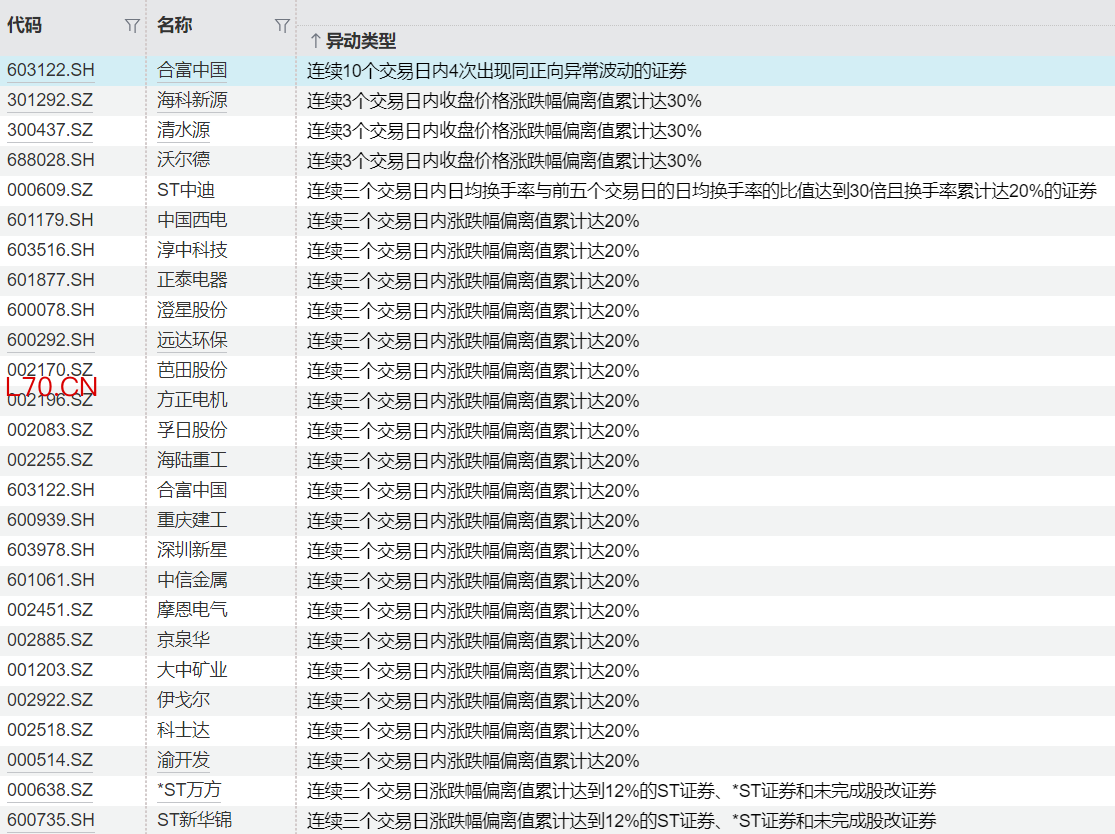Viewport: 1115px width, 834px height.
Task: Click the 代码 column header label
Action: (x=25, y=26)
